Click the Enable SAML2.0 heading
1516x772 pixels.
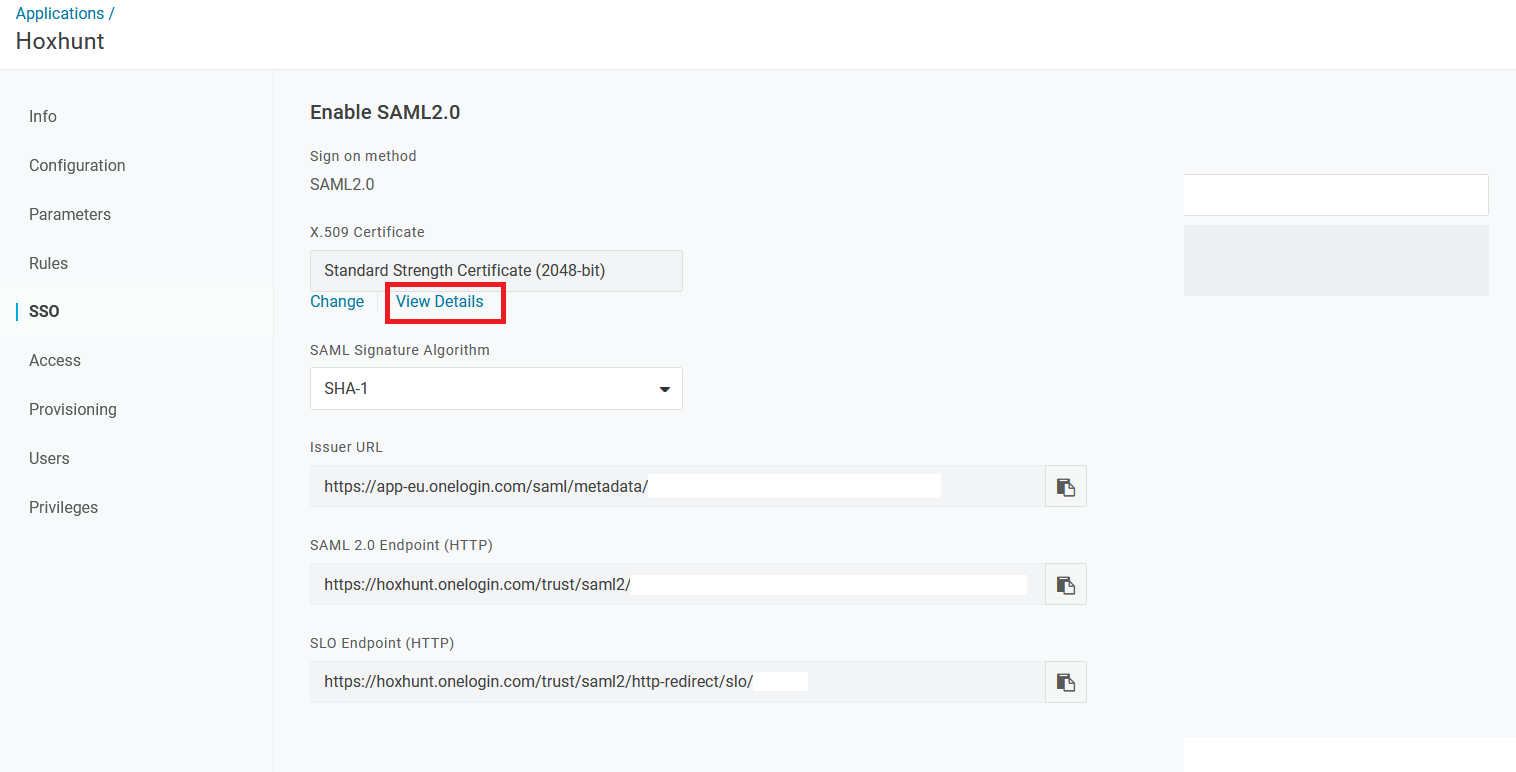tap(385, 112)
